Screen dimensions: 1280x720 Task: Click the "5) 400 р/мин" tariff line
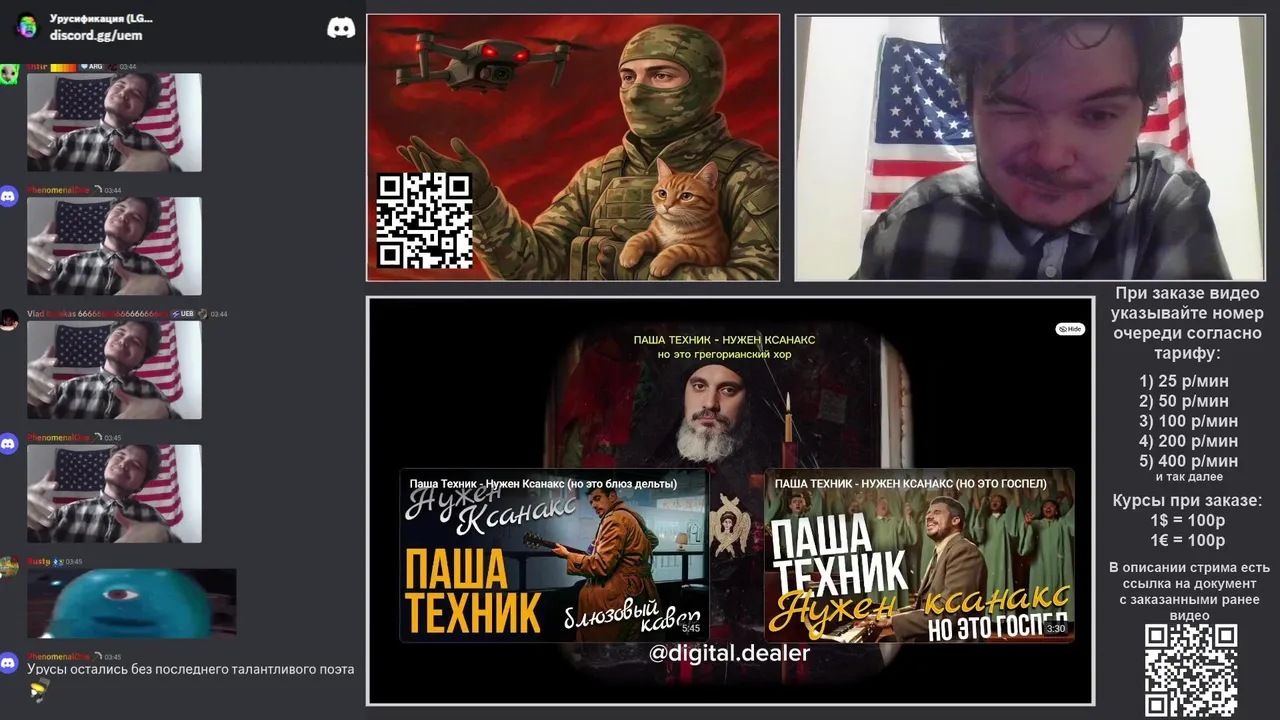[1188, 461]
